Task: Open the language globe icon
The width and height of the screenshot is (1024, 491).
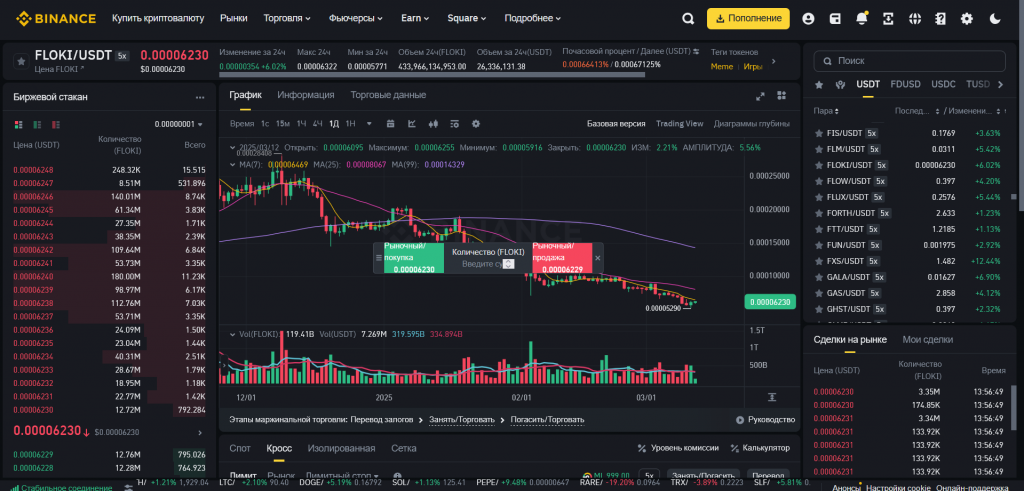Action: coord(914,19)
